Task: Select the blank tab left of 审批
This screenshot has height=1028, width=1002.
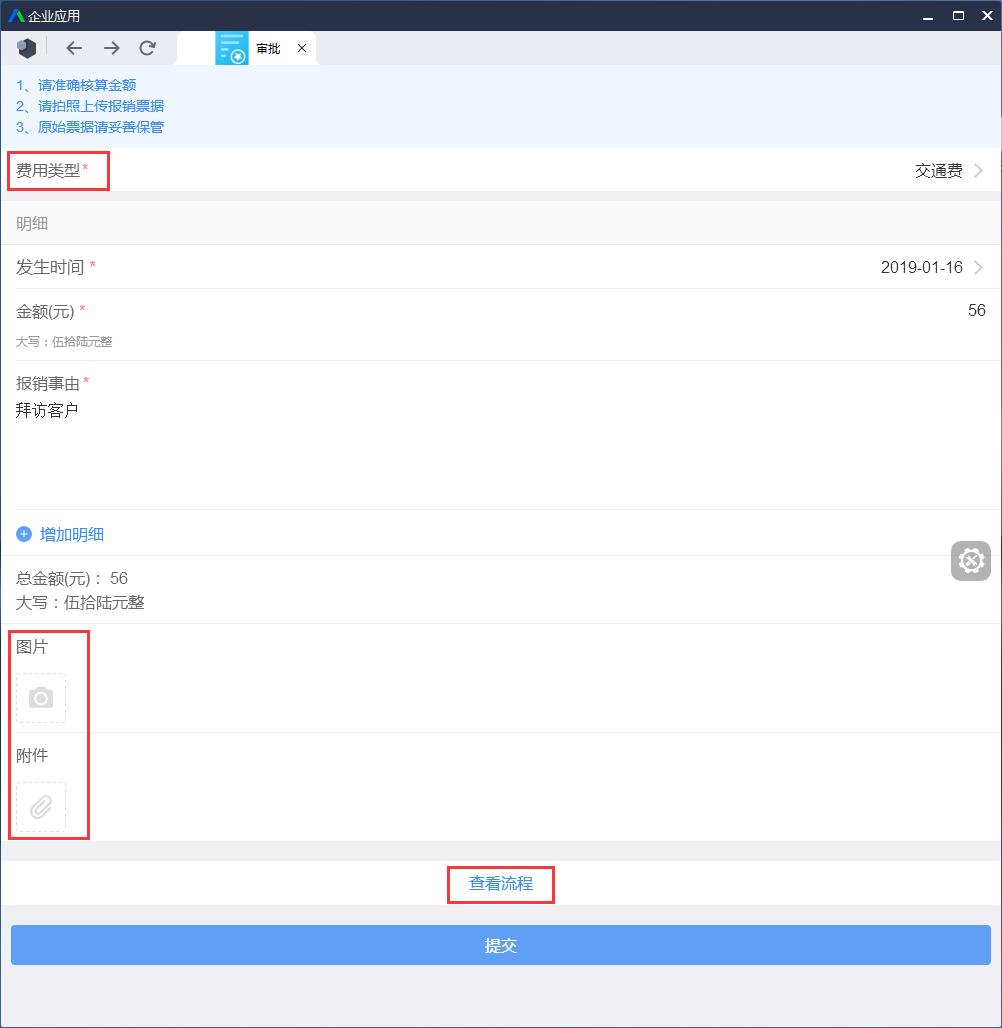Action: pos(196,47)
